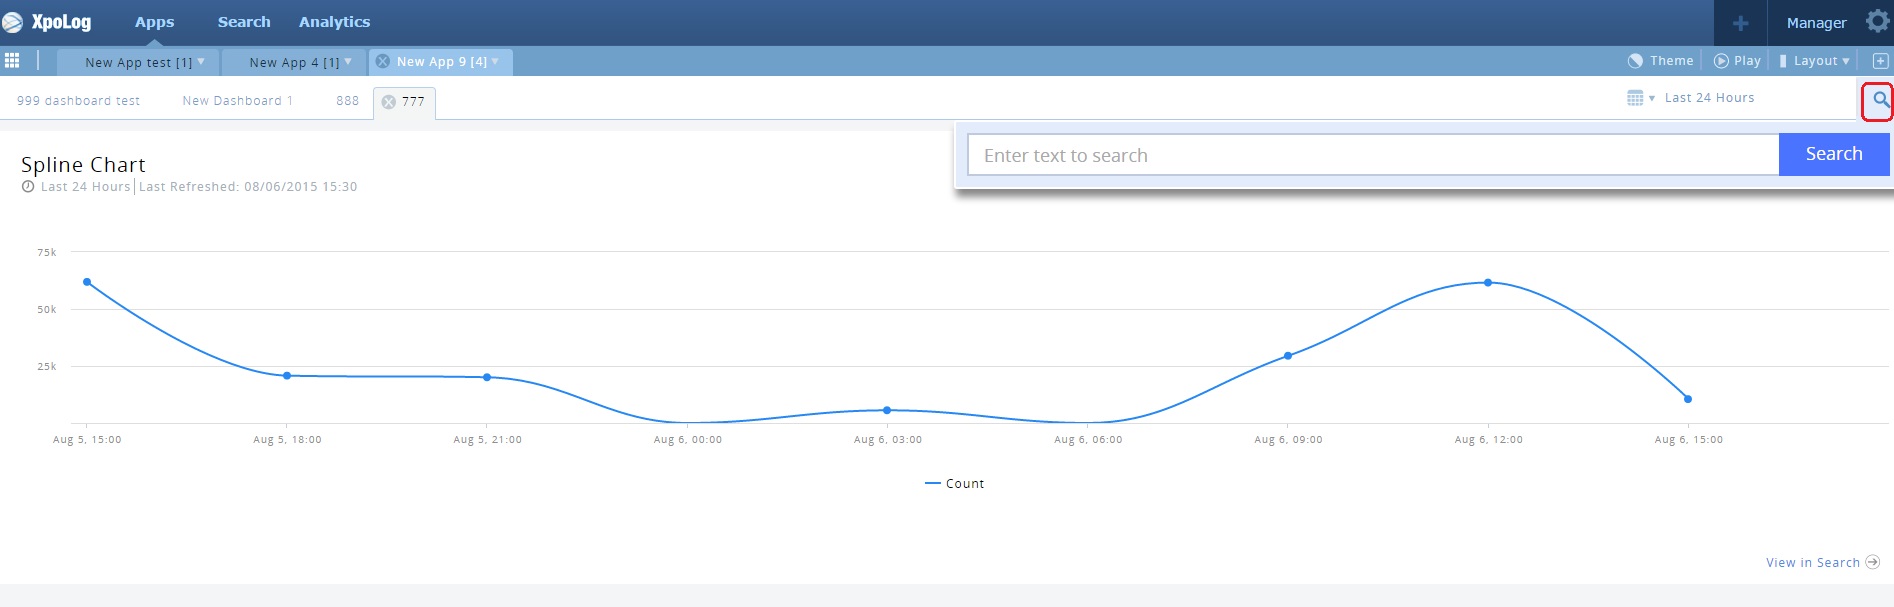Switch to the 999 dashboard test tab
The width and height of the screenshot is (1894, 607).
pos(78,101)
